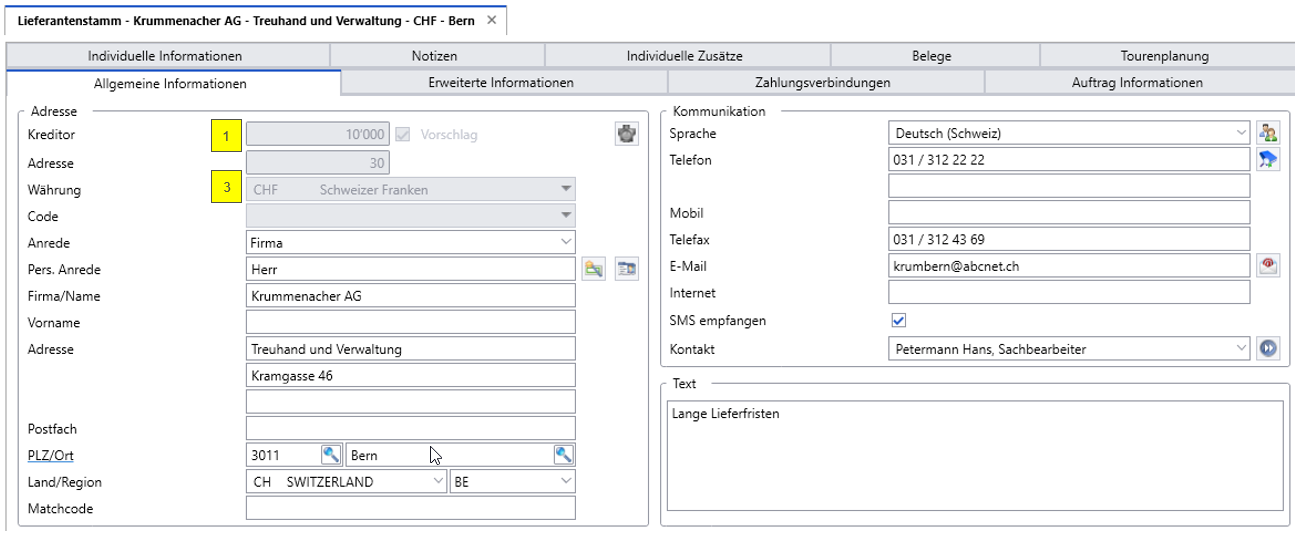The height and width of the screenshot is (533, 1295).
Task: Open the Sprache dropdown Deutsch (Schweiz)
Action: [1069, 133]
